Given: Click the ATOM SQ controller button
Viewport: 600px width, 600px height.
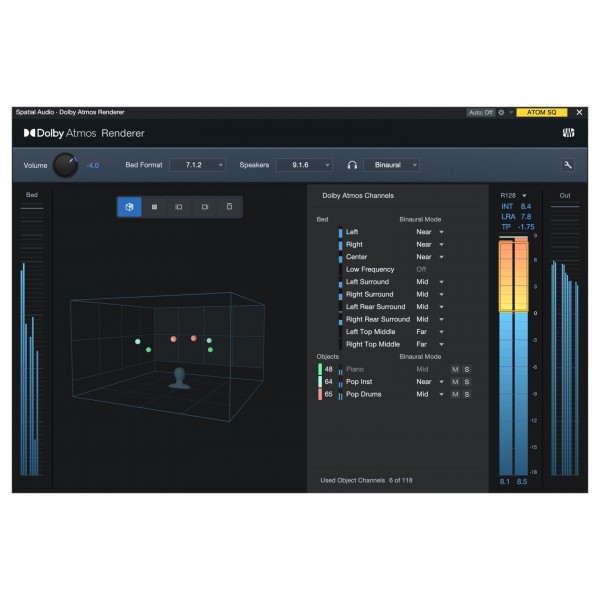Looking at the screenshot, I should click(541, 112).
